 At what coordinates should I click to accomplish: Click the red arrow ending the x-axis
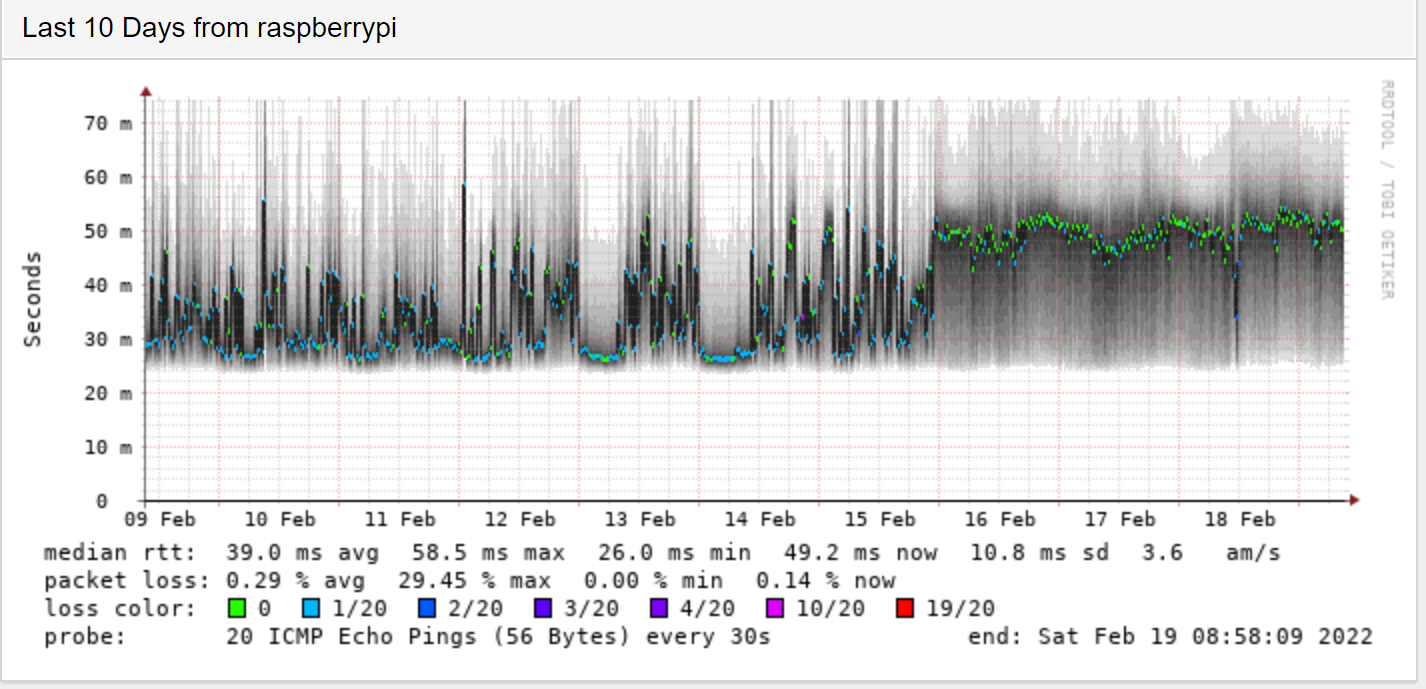[1354, 499]
